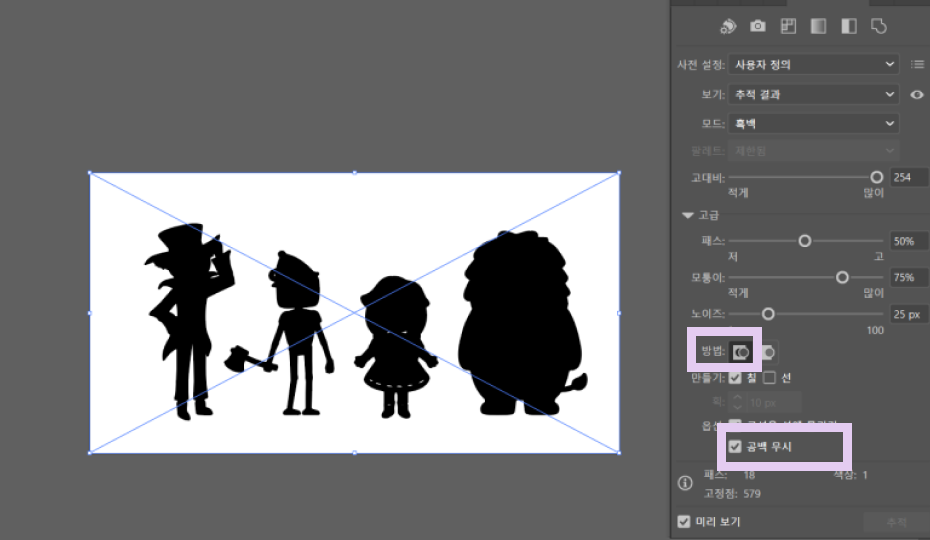Uncheck the 공백 무시 checkbox

[736, 446]
